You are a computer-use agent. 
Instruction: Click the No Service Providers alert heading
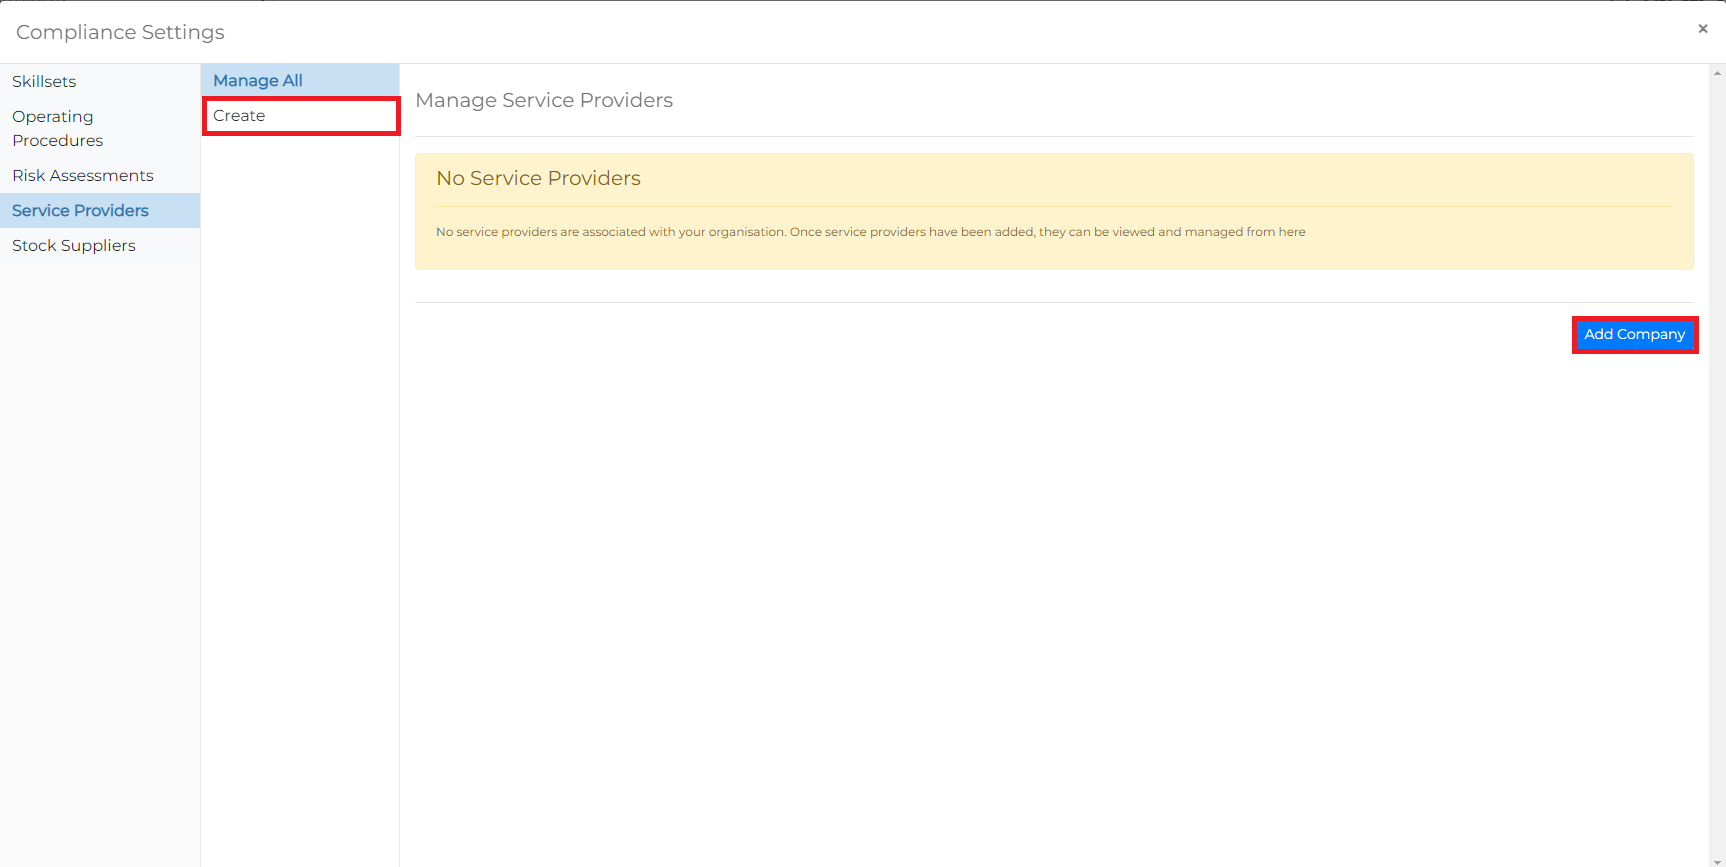(x=538, y=178)
